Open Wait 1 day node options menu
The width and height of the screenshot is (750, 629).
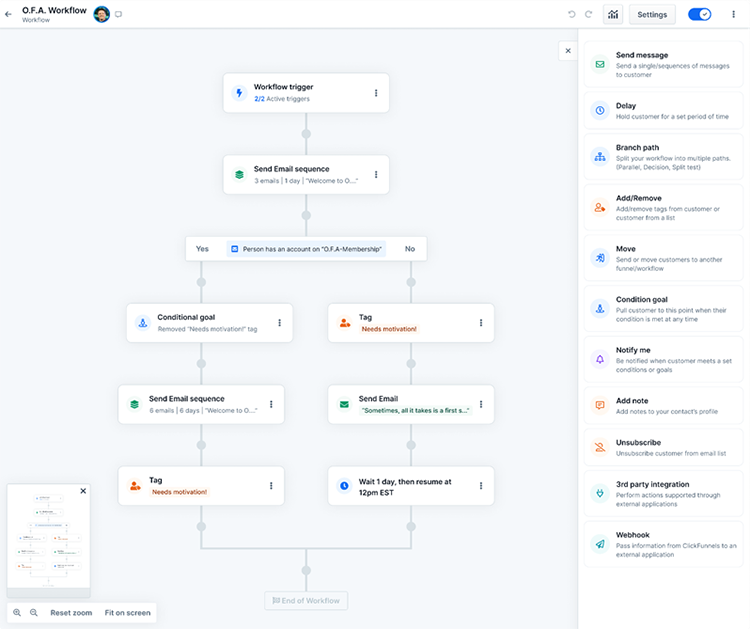pos(481,486)
